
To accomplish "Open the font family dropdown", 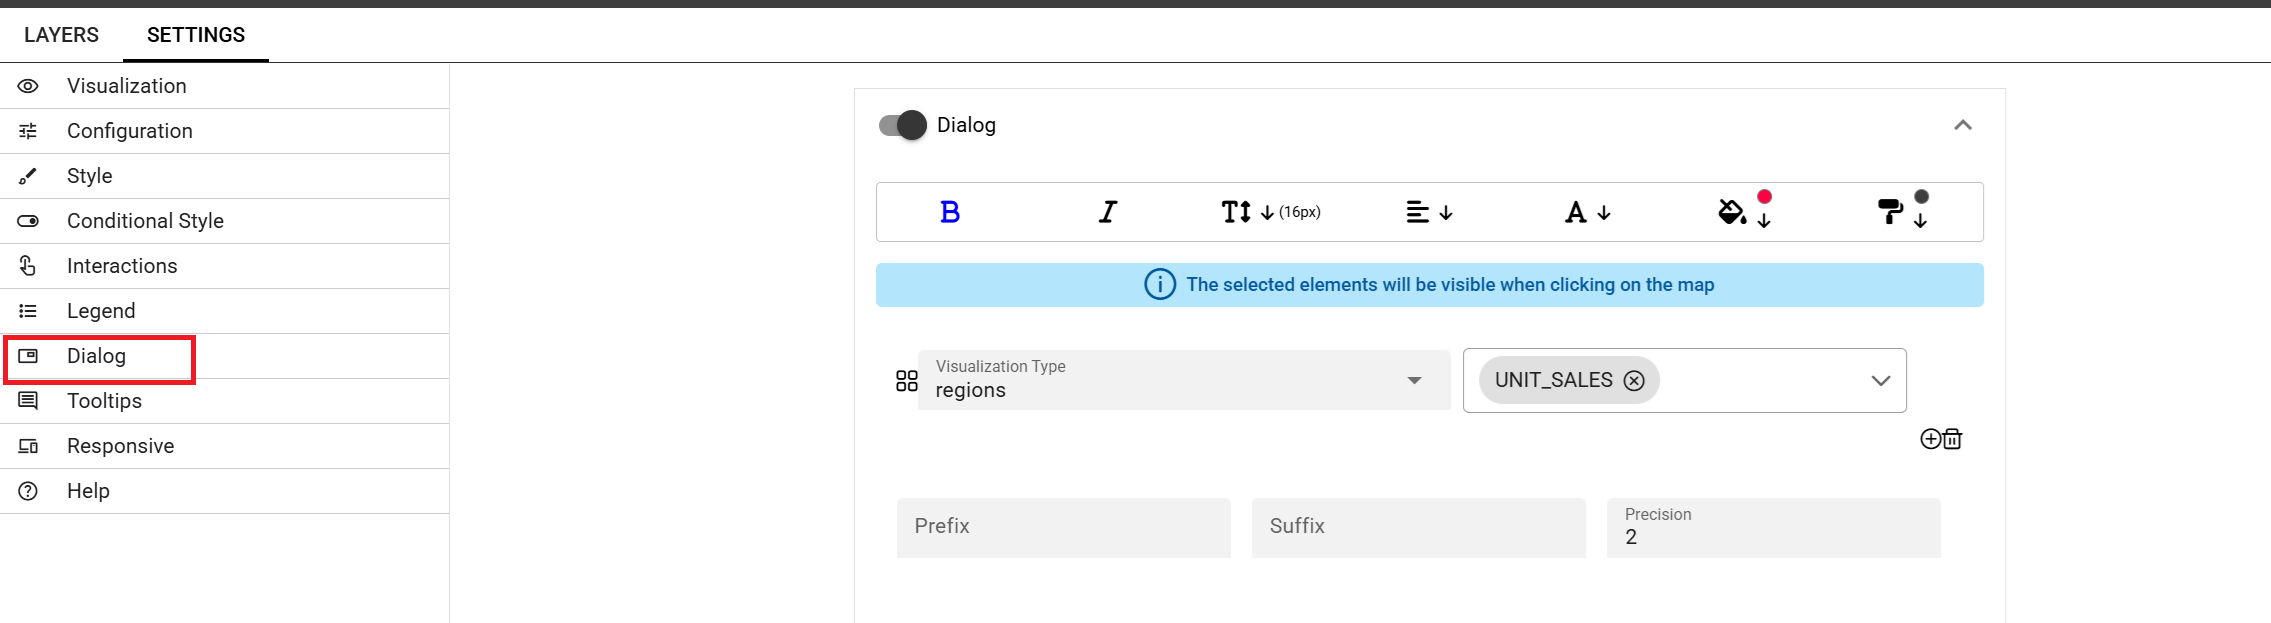I will pos(1588,212).
